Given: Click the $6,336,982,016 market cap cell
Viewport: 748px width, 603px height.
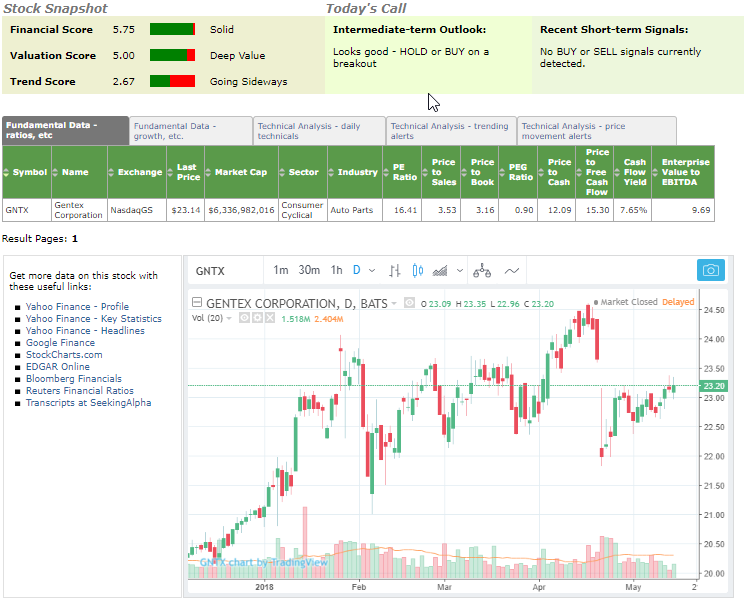Looking at the screenshot, I should (241, 210).
